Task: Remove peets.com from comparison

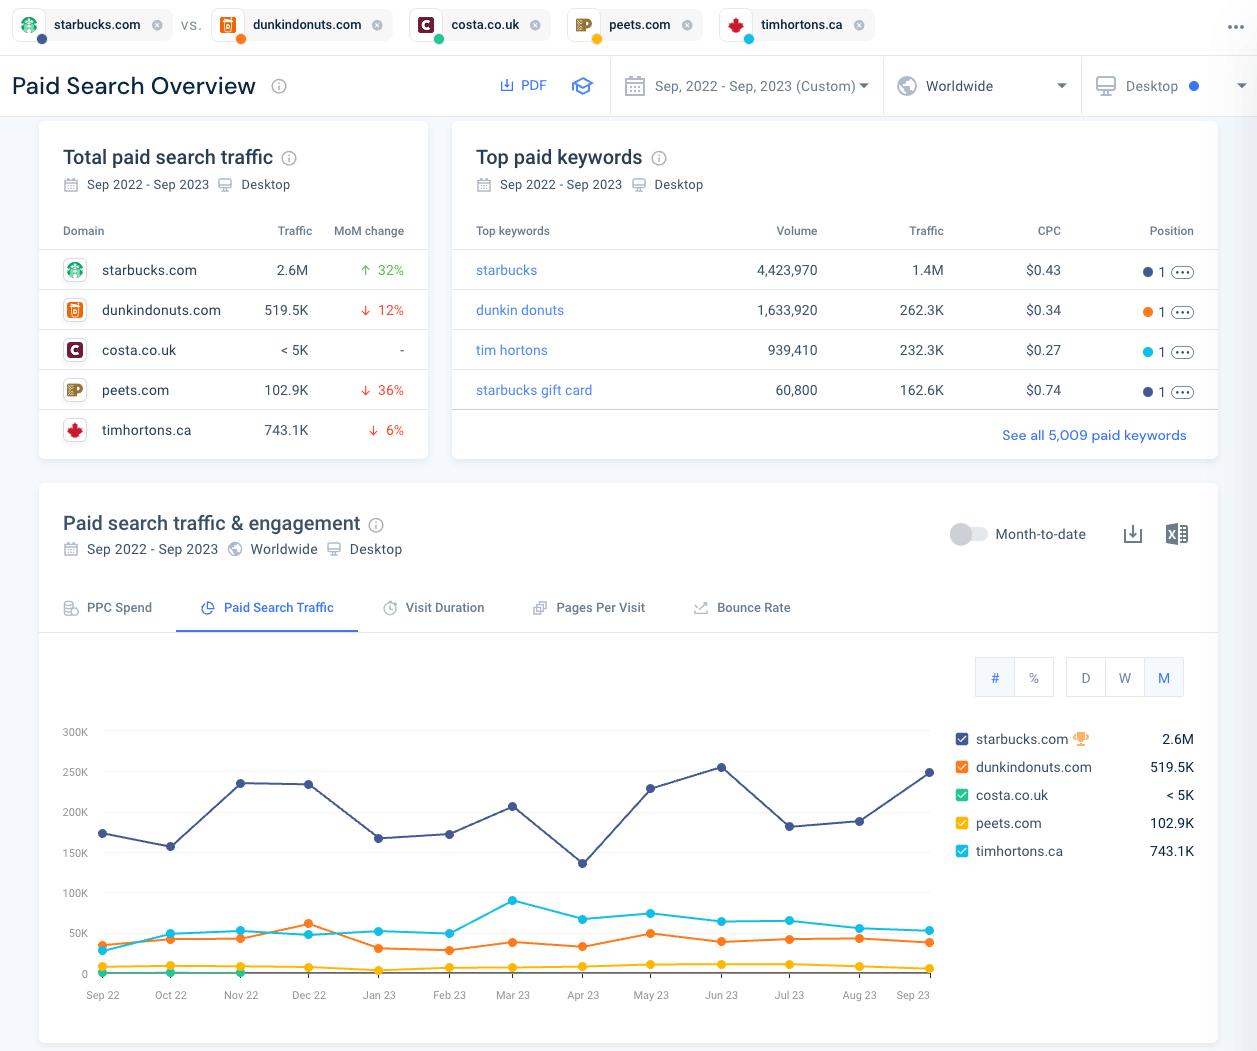Action: 687,25
